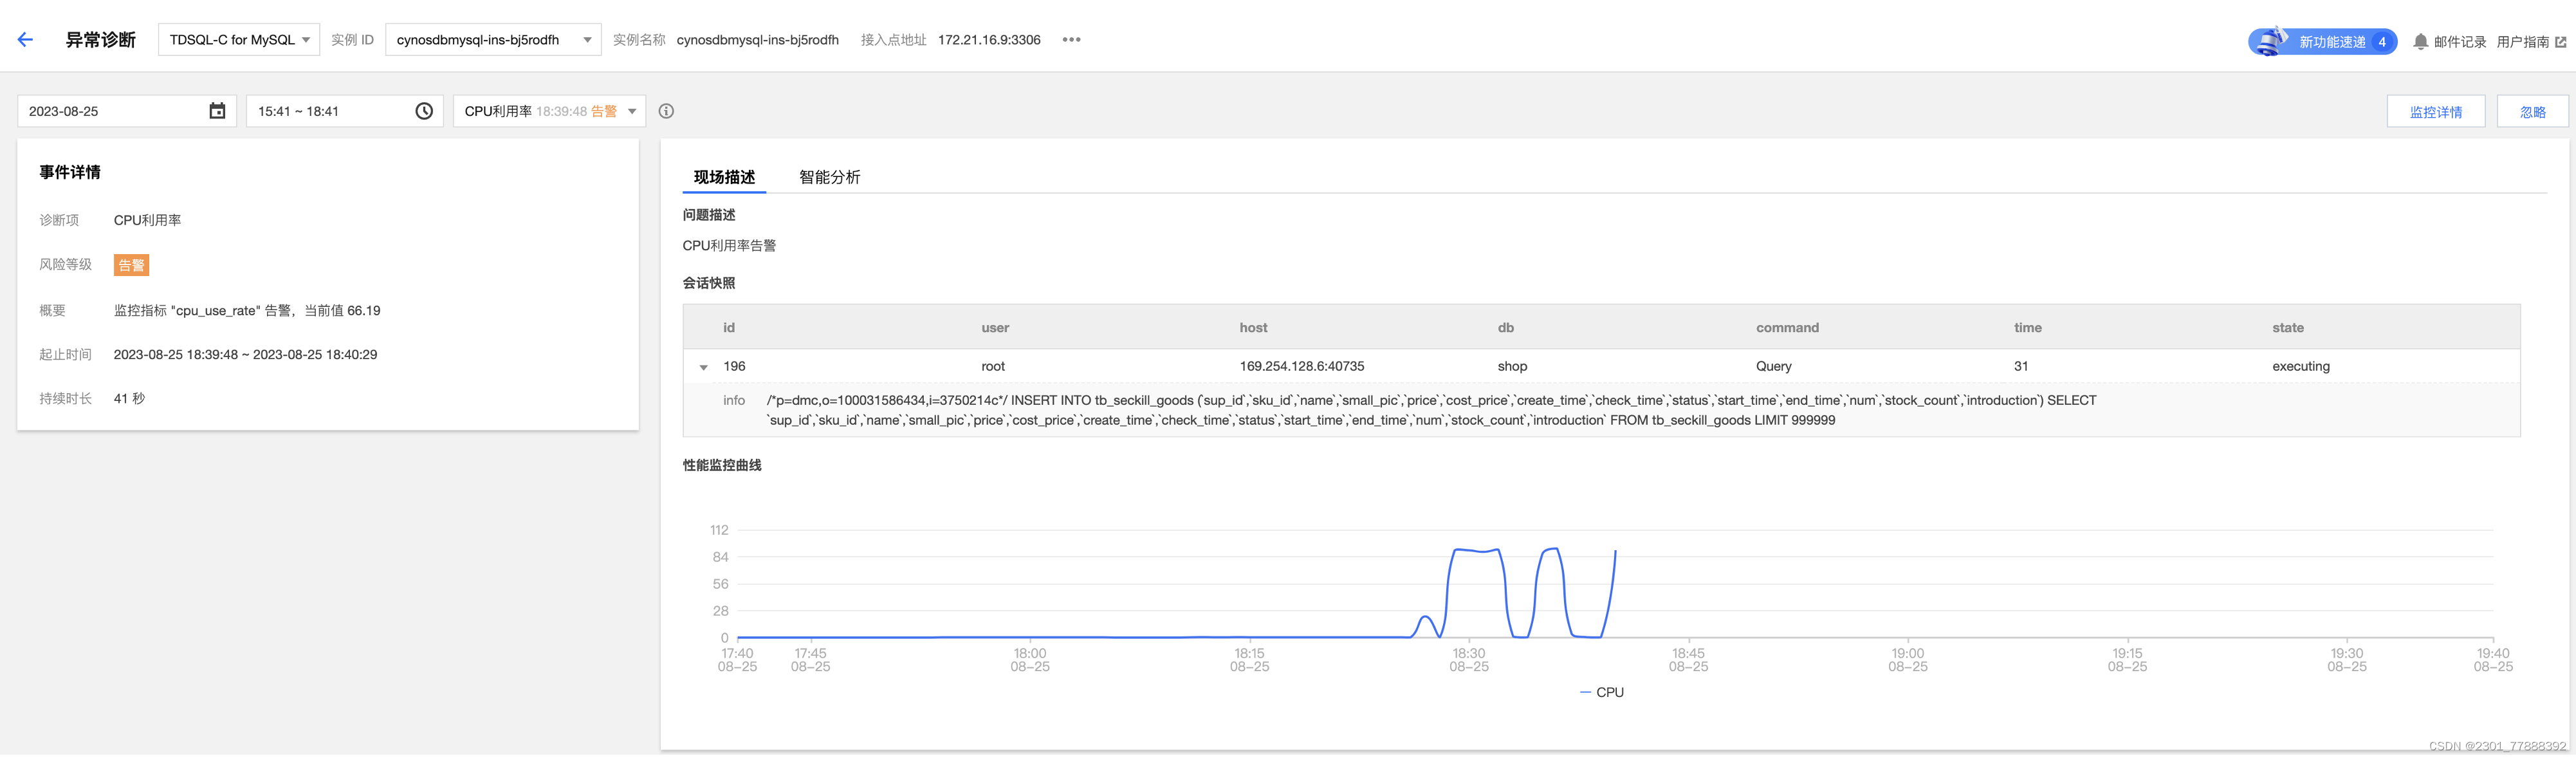Click the 'time' column header
Image resolution: width=2576 pixels, height=758 pixels.
tap(2027, 327)
